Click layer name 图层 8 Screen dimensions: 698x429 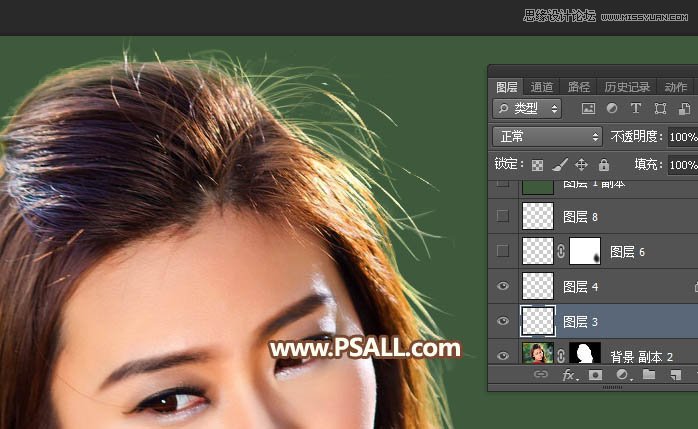tap(580, 217)
